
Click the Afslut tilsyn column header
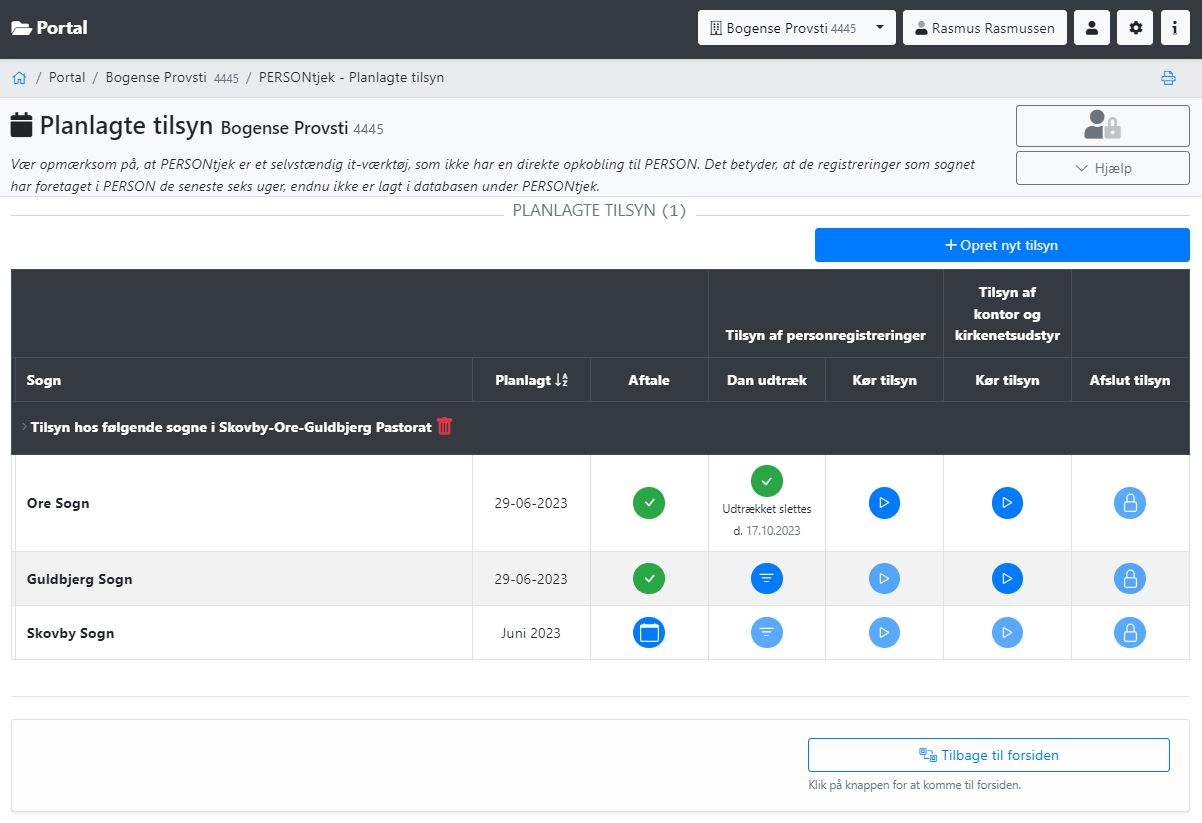pyautogui.click(x=1130, y=380)
